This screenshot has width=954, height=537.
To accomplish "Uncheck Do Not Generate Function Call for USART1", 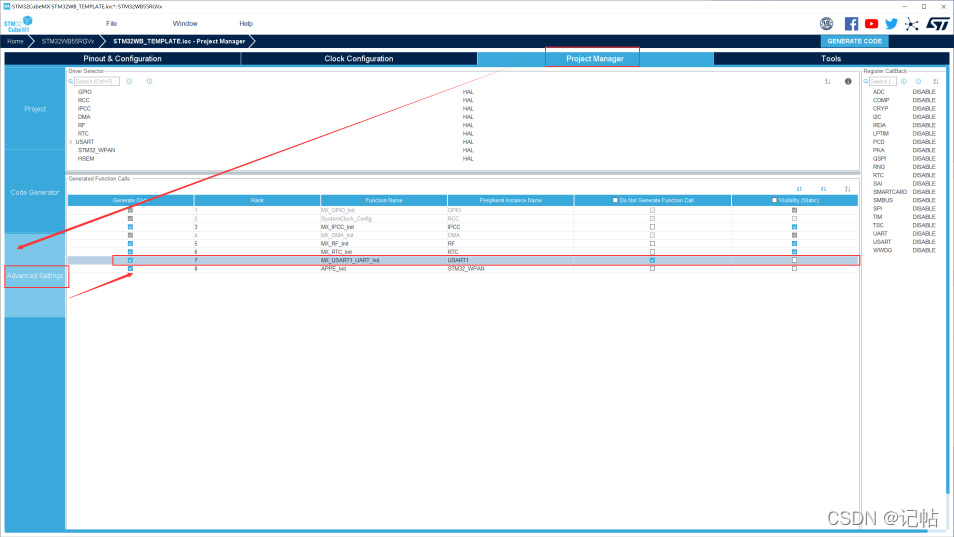I will [652, 260].
